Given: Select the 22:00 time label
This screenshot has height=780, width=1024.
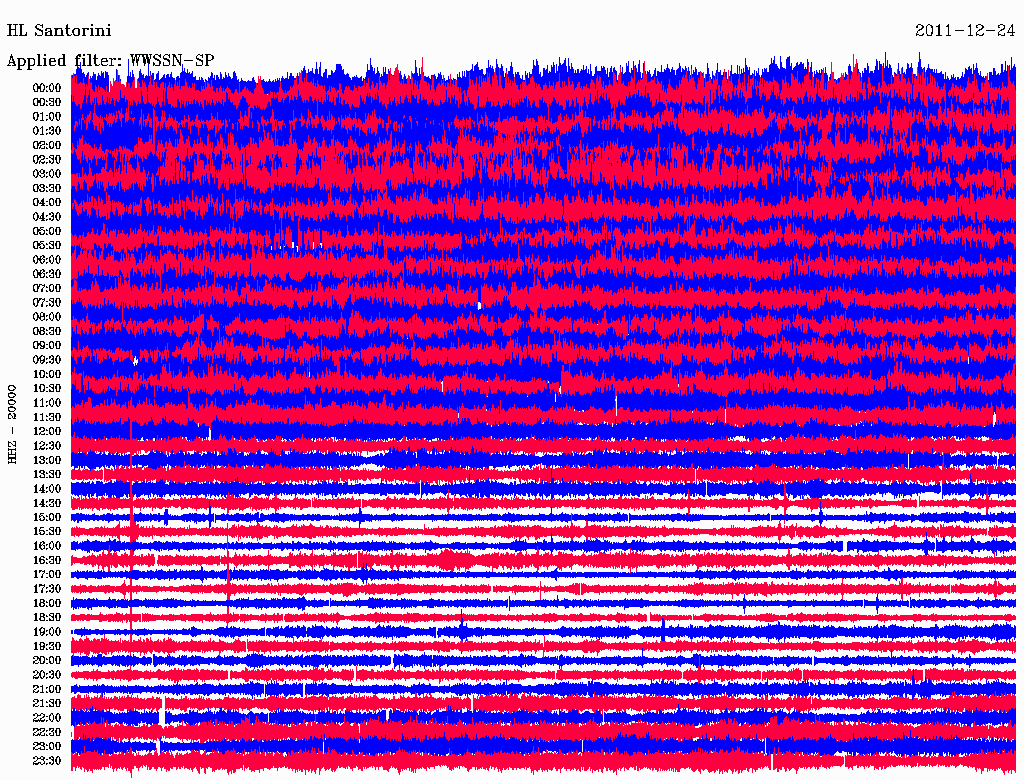Looking at the screenshot, I should coord(47,718).
